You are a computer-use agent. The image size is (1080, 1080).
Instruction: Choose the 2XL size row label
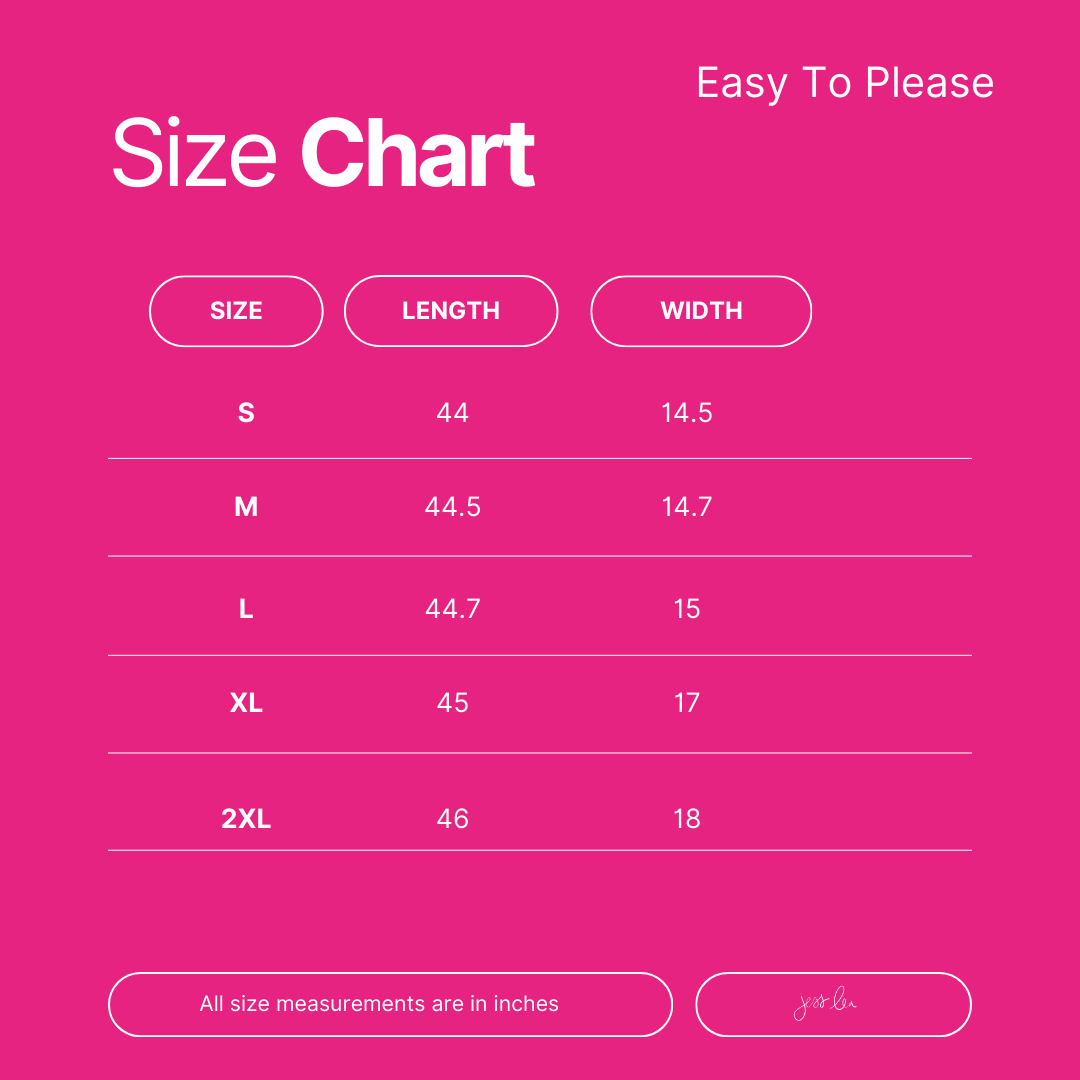246,820
